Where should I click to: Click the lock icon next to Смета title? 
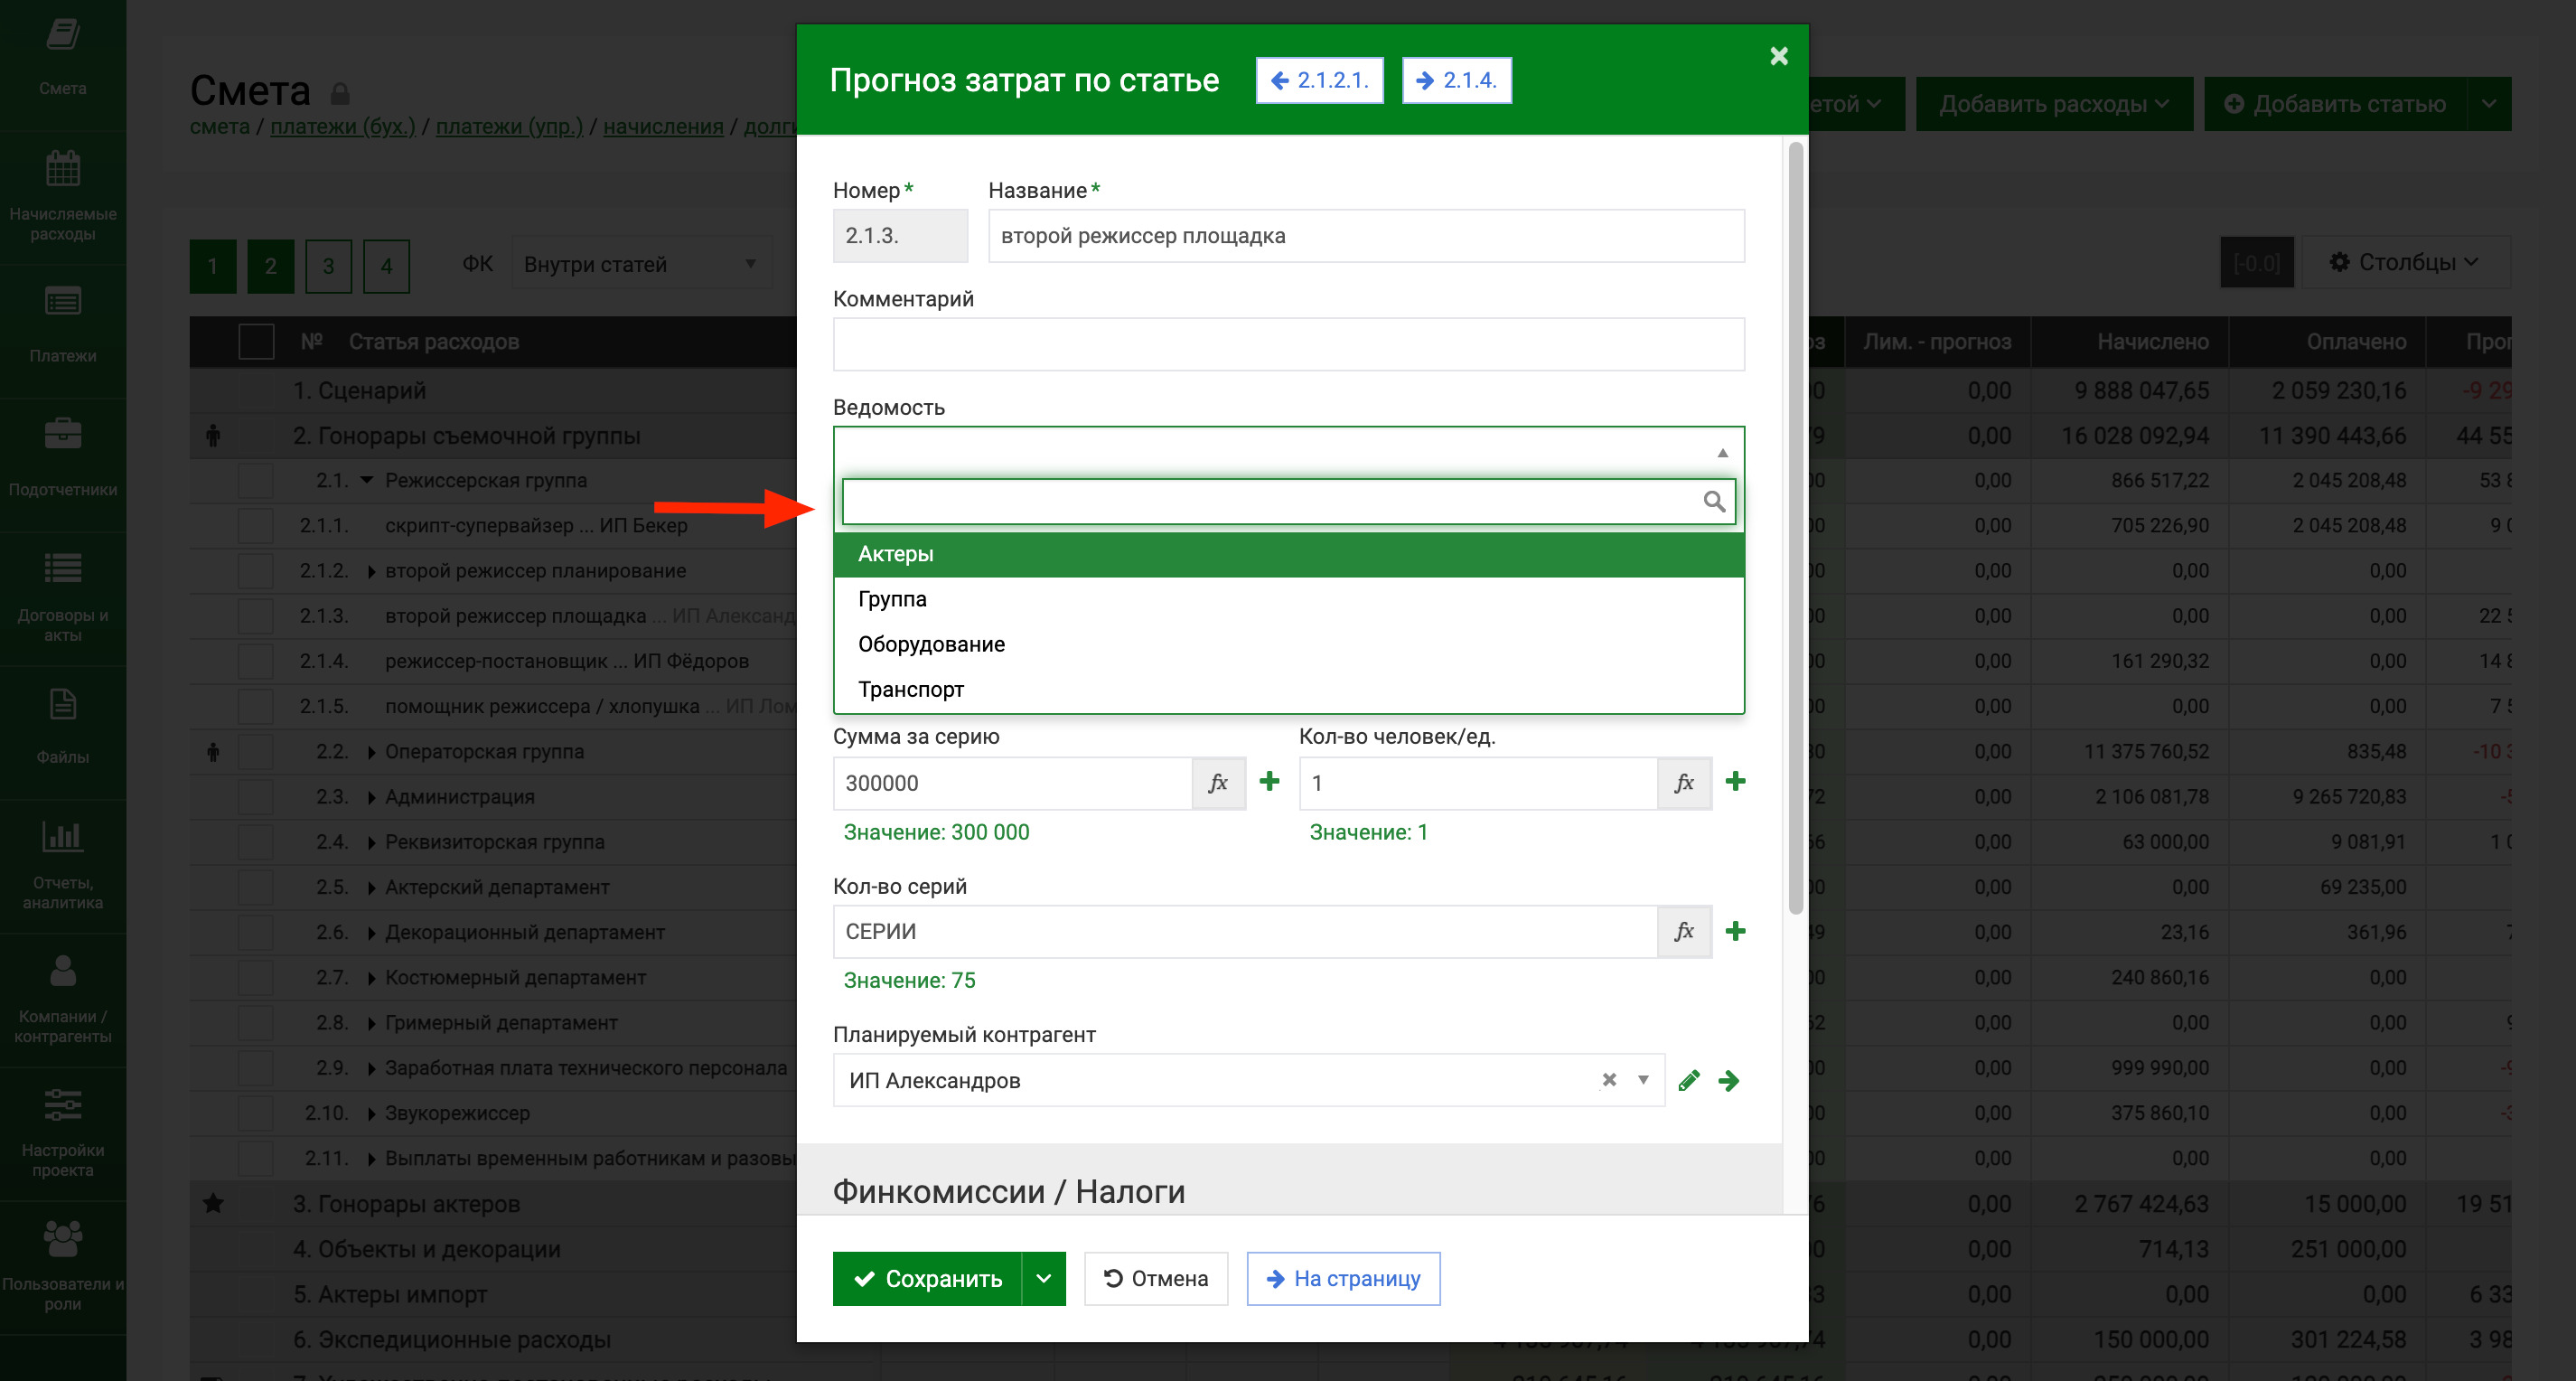tap(340, 94)
